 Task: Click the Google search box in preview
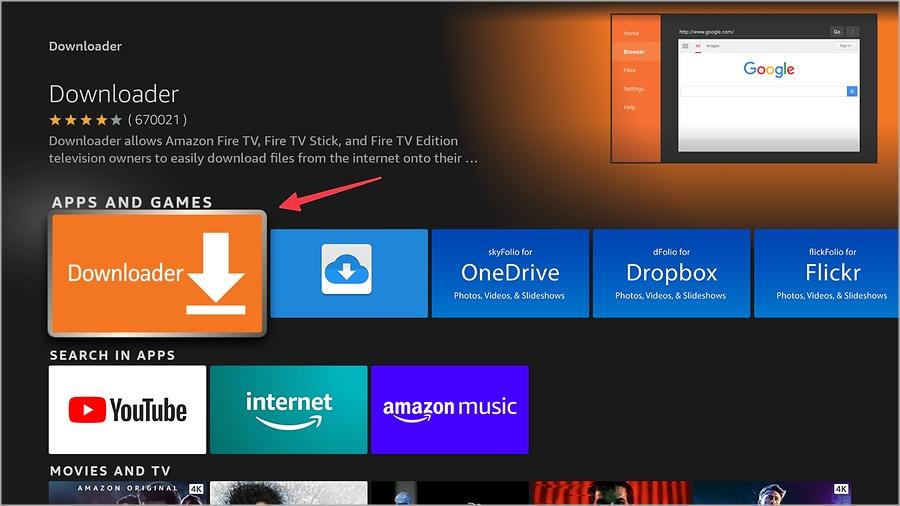[x=763, y=91]
